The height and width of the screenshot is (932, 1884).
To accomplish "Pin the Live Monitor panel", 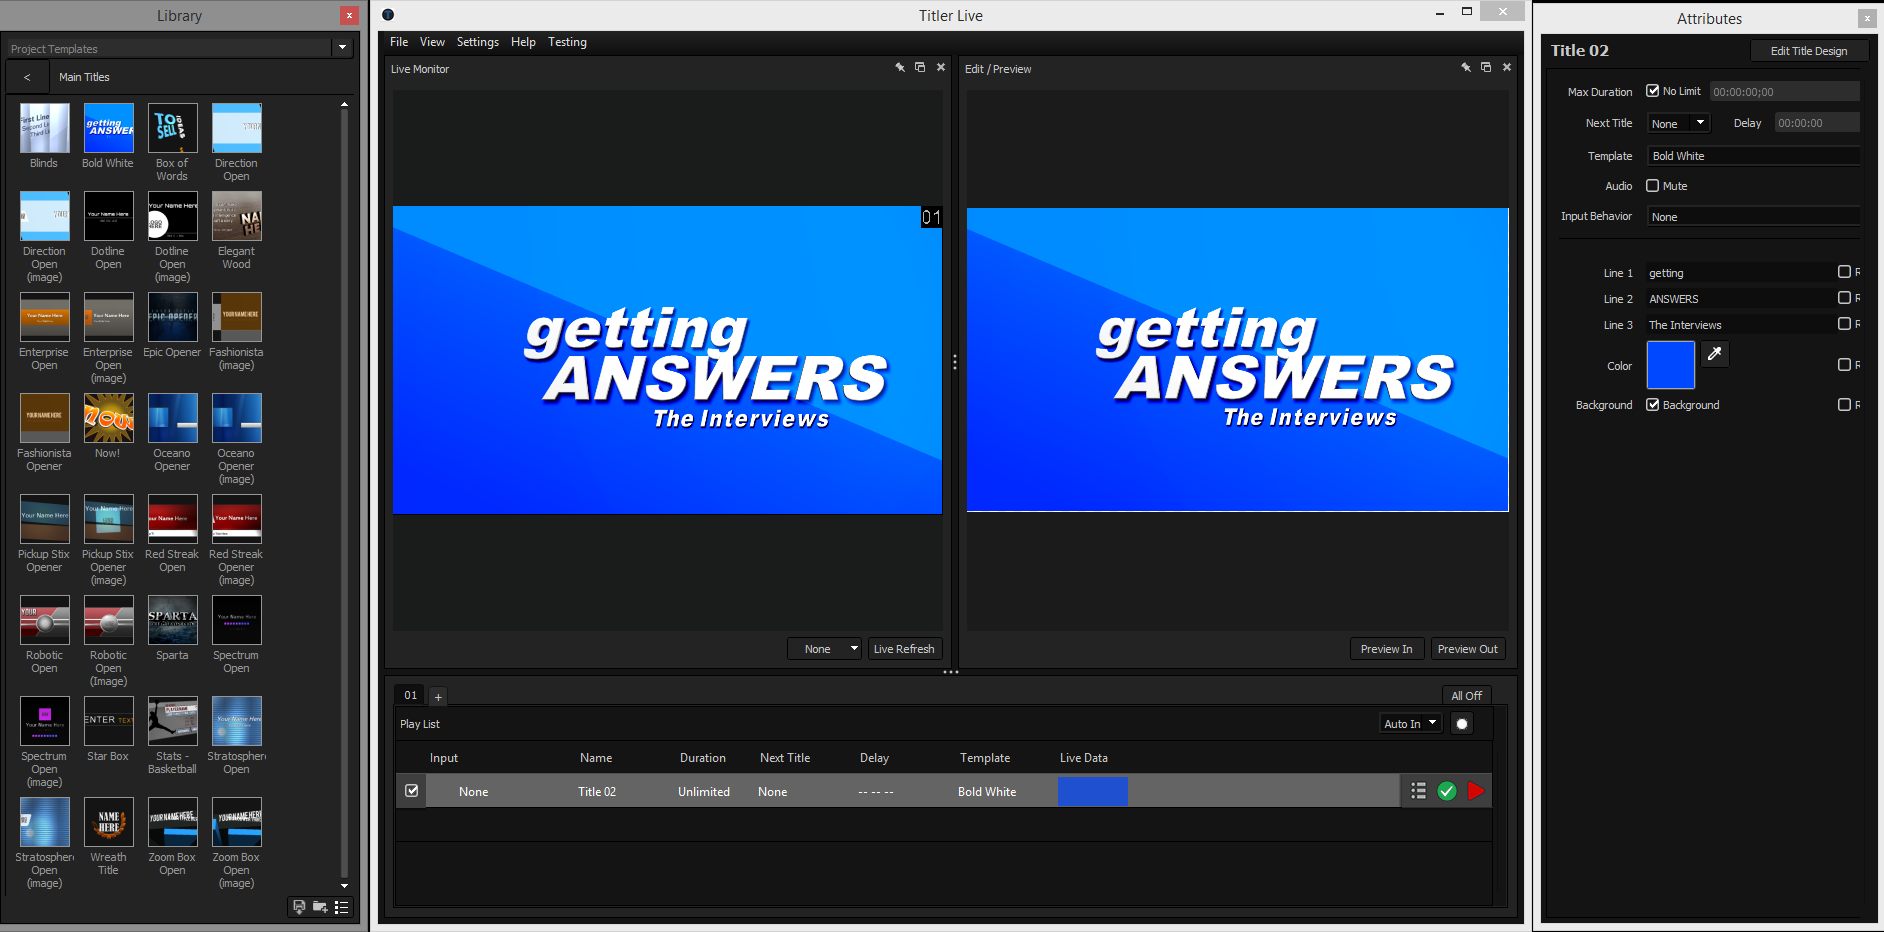I will pyautogui.click(x=900, y=68).
